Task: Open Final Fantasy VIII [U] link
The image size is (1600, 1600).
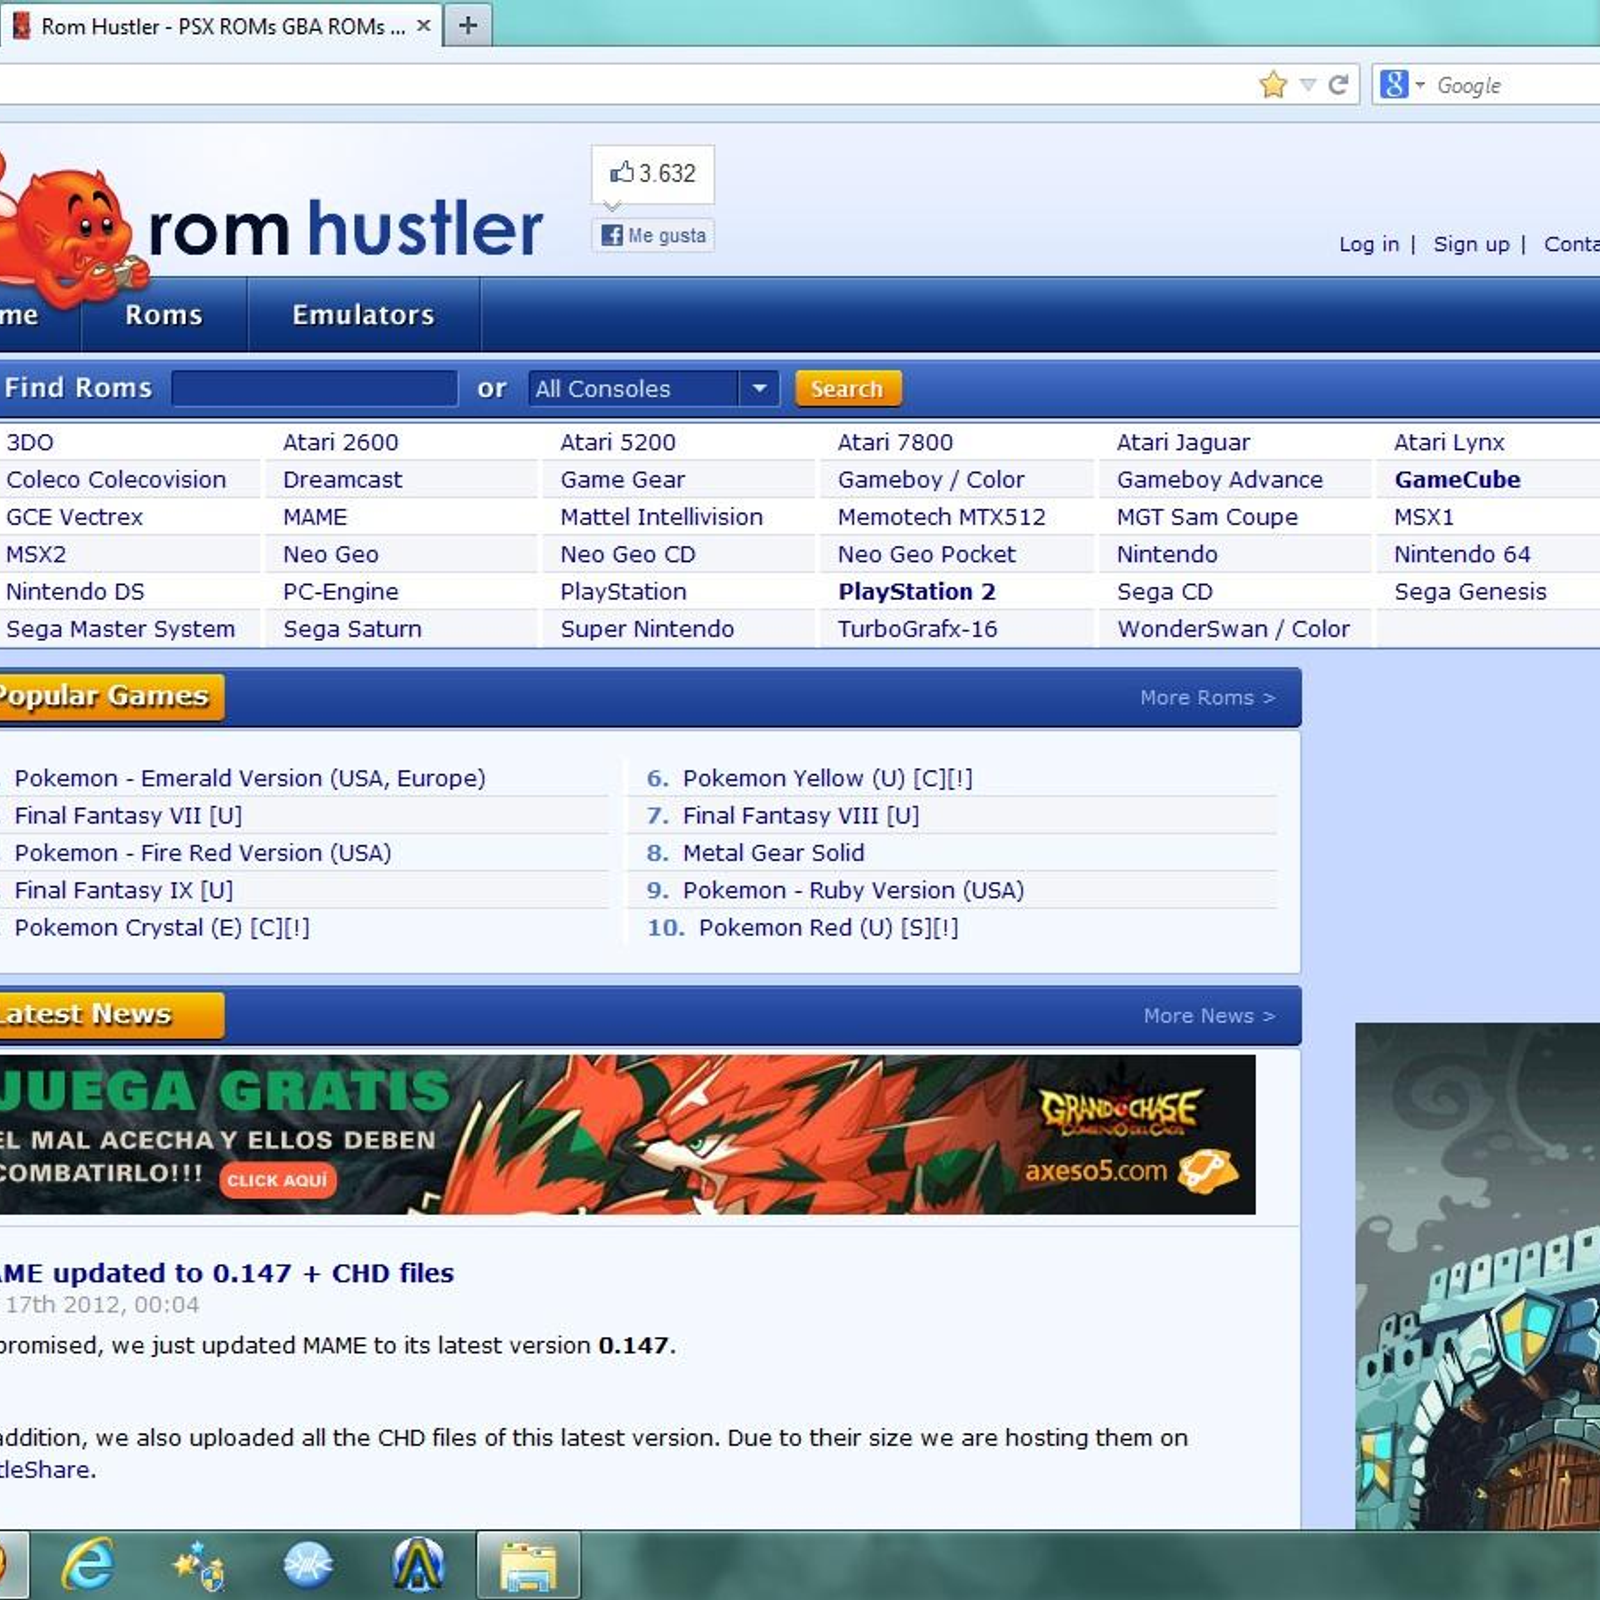Action: (801, 815)
